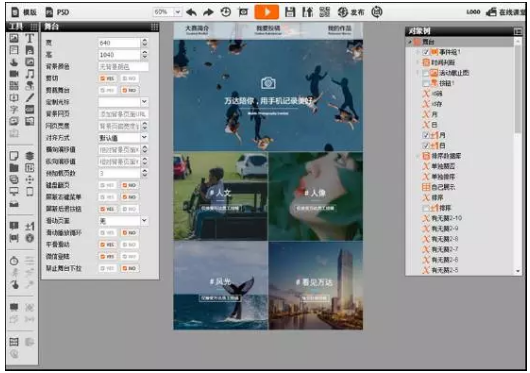The image size is (530, 373).
Task: Select the line drawing tool
Action: pyautogui.click(x=30, y=98)
